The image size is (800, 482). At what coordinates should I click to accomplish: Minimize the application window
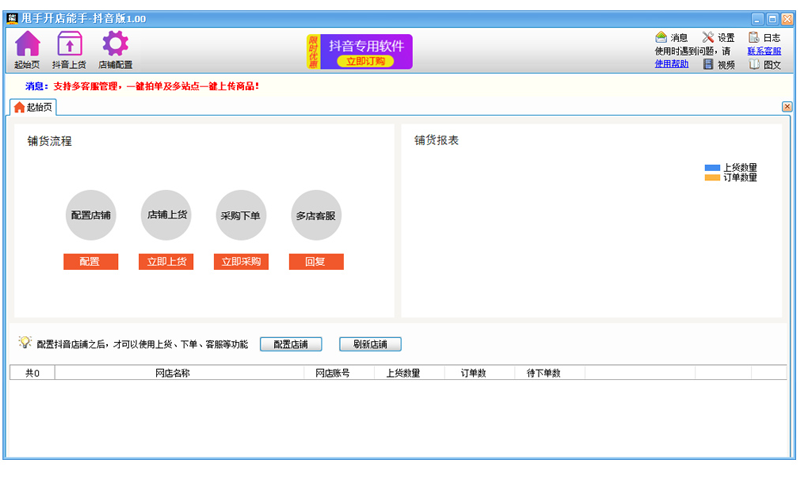pos(758,19)
